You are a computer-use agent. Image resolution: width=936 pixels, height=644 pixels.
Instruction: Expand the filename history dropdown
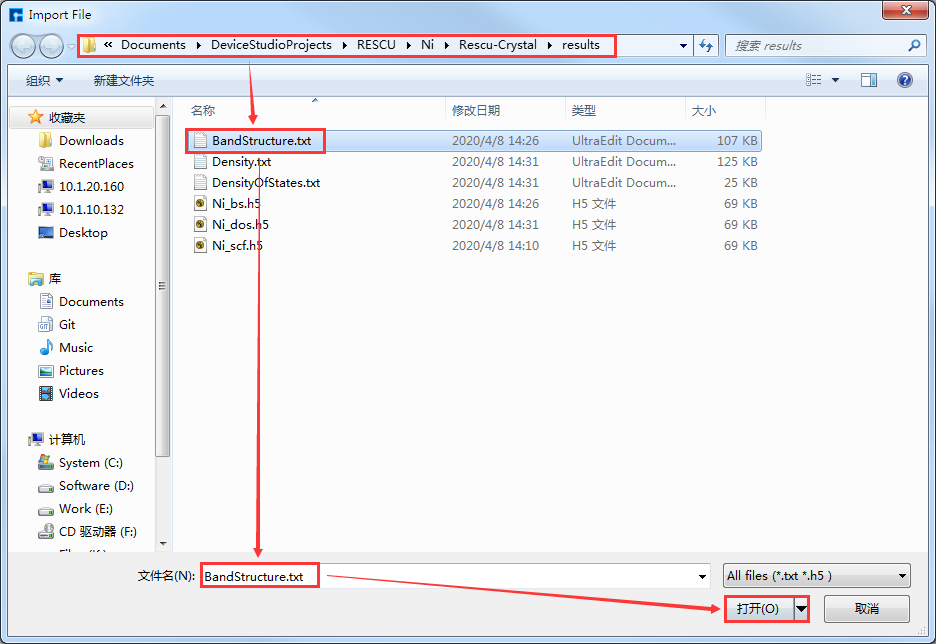coord(703,576)
